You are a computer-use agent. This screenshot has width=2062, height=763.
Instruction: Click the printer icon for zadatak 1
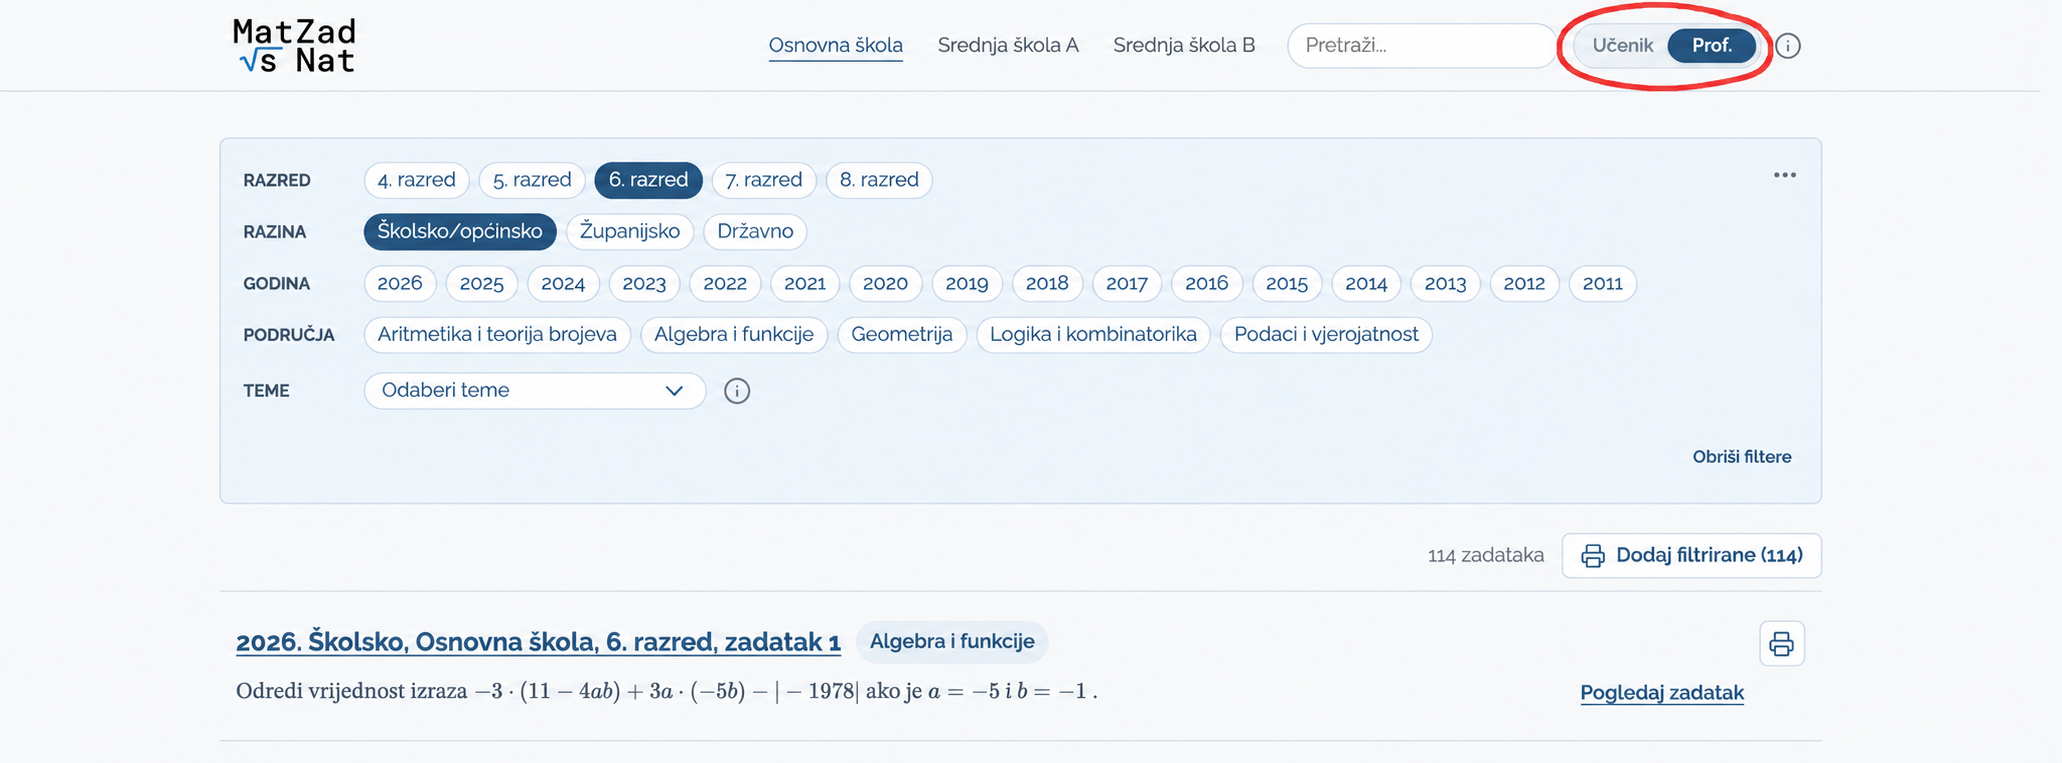(x=1782, y=644)
